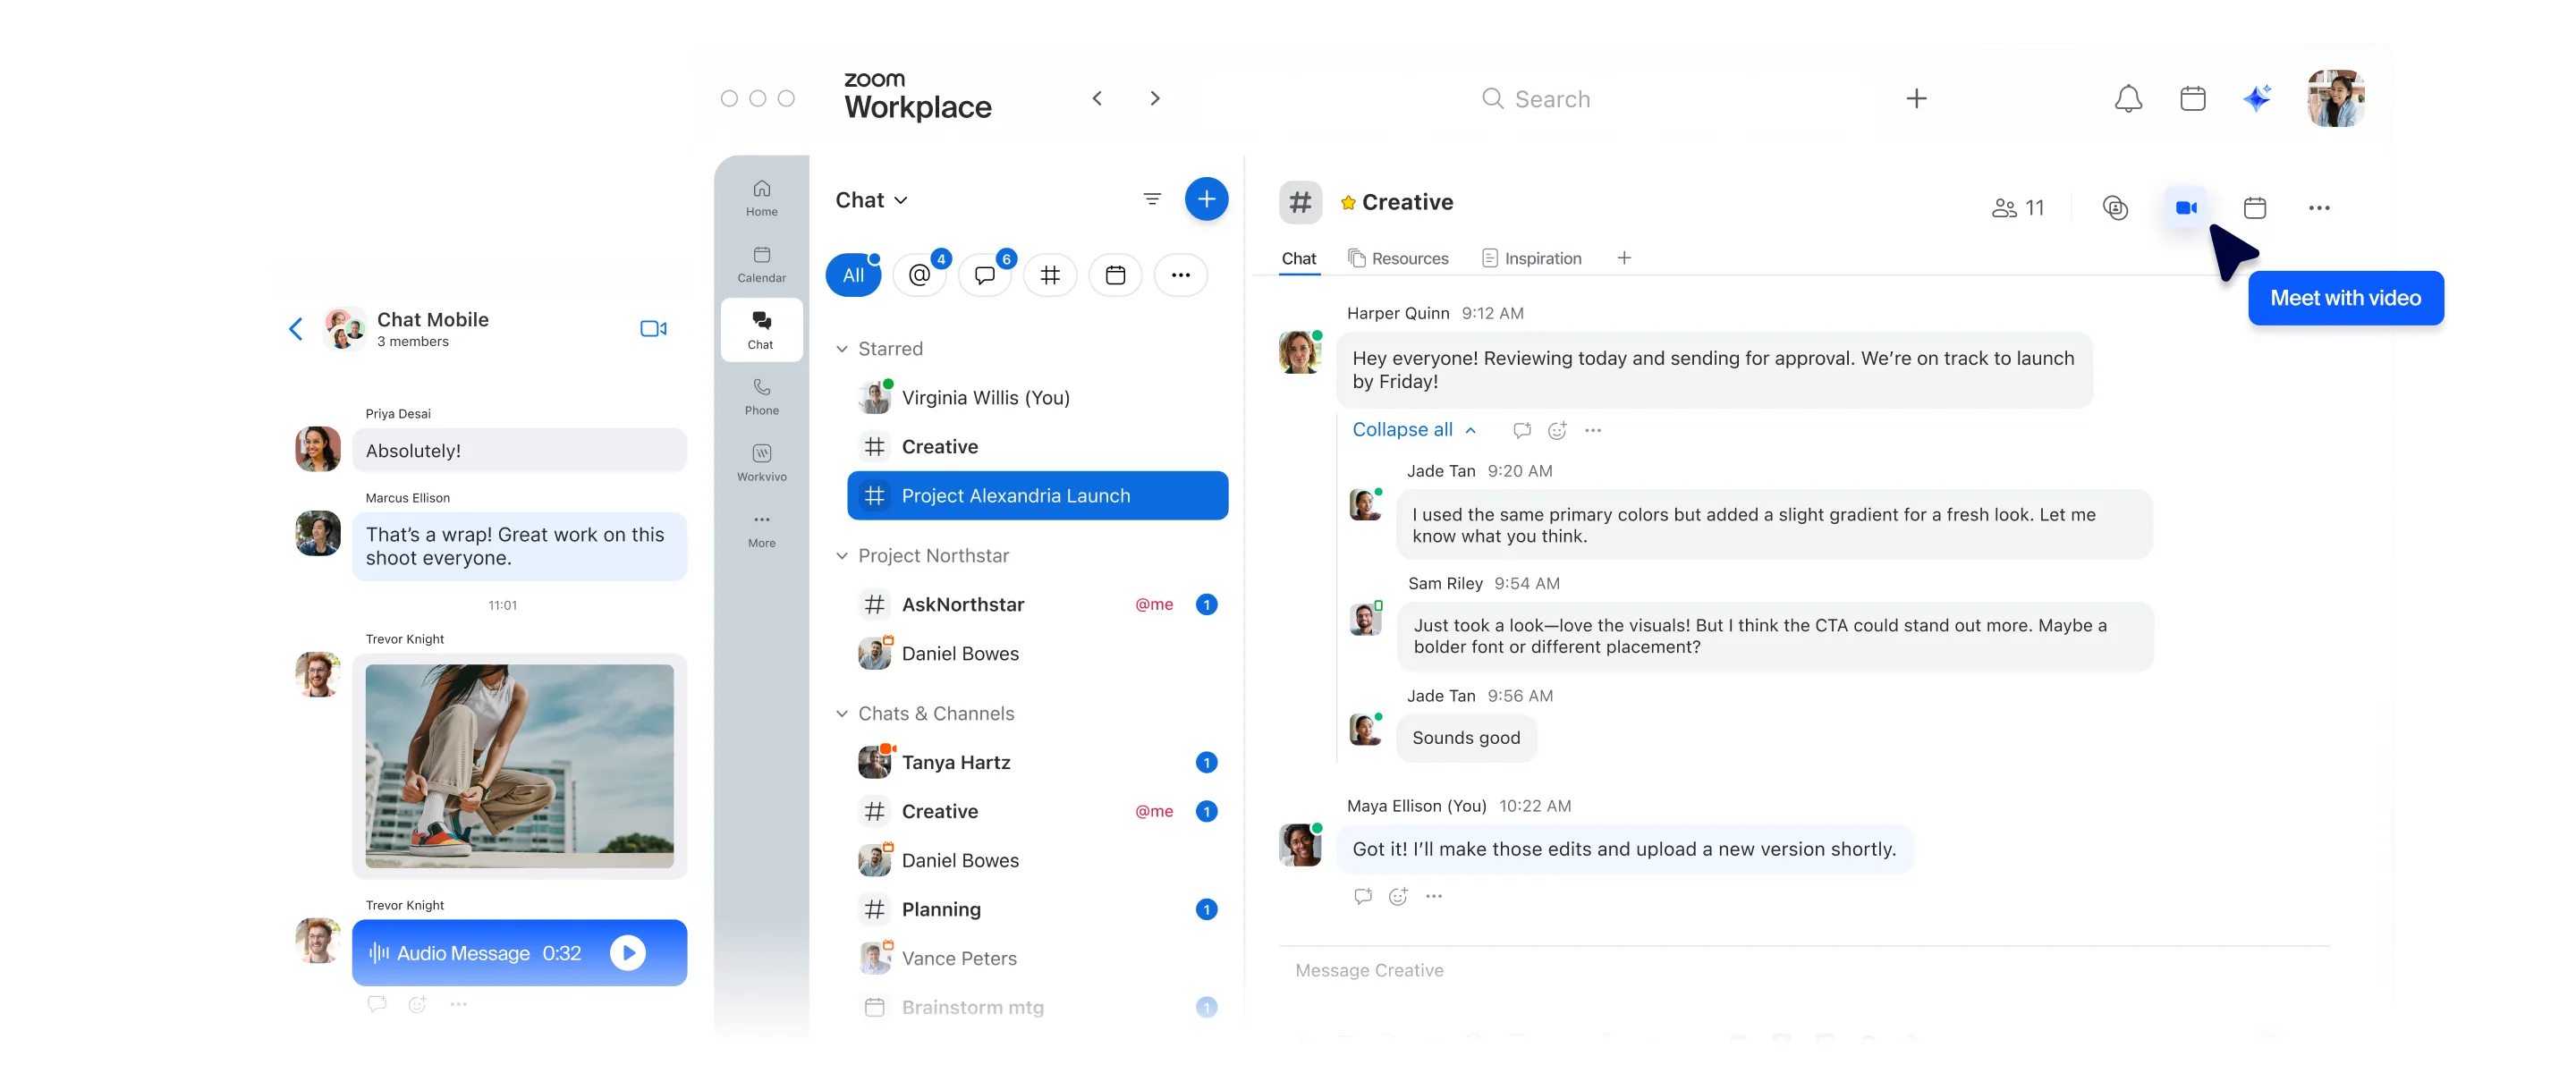
Task: Launch the AI Companion sparkle icon
Action: pyautogui.click(x=2257, y=98)
